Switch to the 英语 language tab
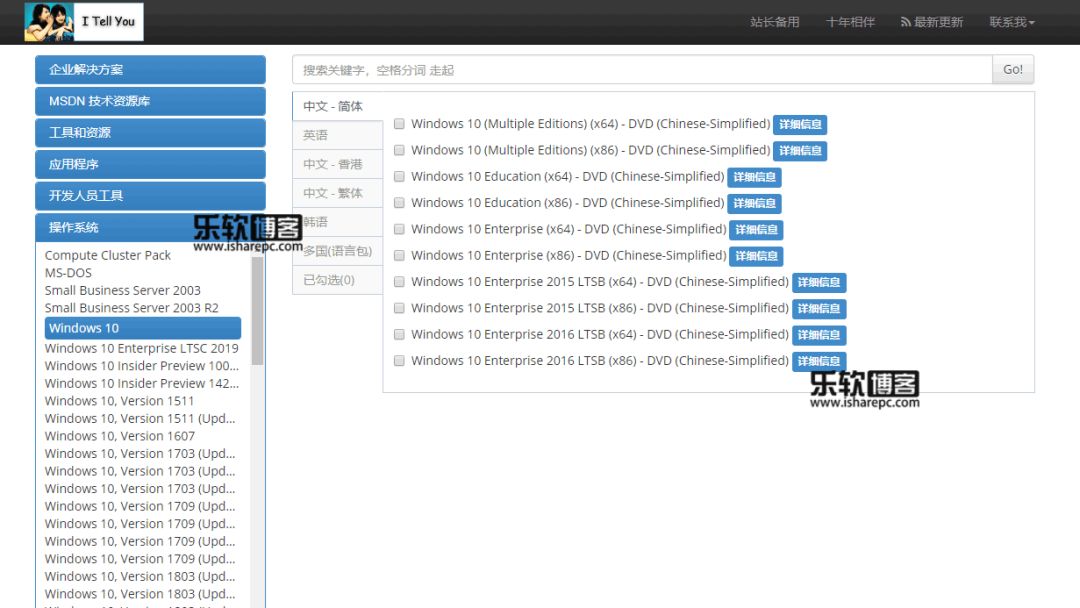 (x=338, y=135)
